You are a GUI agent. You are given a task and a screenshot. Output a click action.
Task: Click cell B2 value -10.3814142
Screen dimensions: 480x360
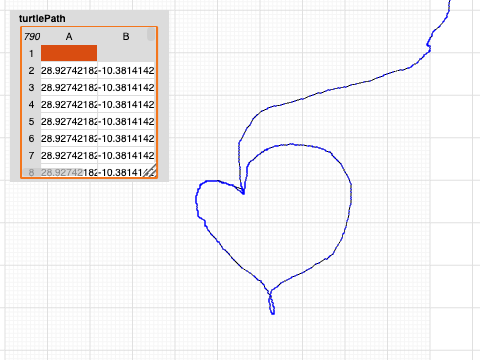point(126,70)
